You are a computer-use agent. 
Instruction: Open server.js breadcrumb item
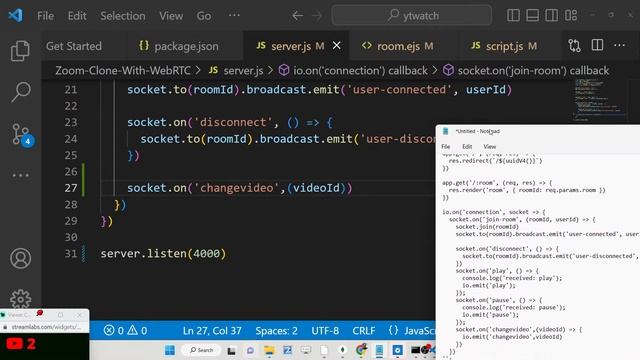pyautogui.click(x=236, y=70)
